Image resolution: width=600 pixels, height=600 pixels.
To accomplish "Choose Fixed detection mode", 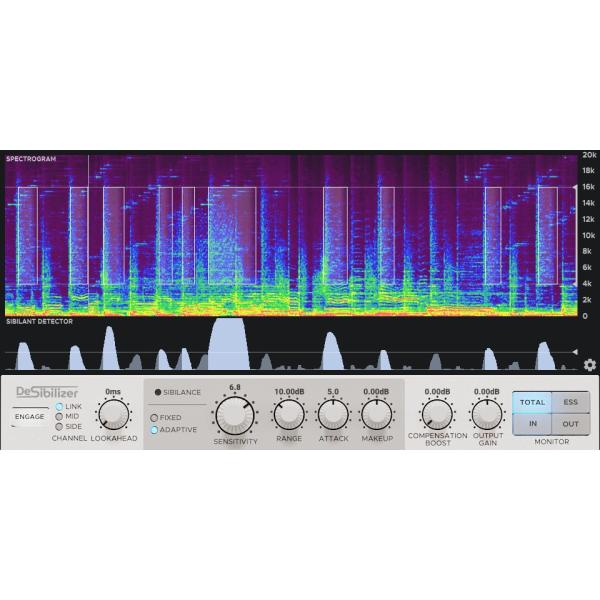I will 155,417.
